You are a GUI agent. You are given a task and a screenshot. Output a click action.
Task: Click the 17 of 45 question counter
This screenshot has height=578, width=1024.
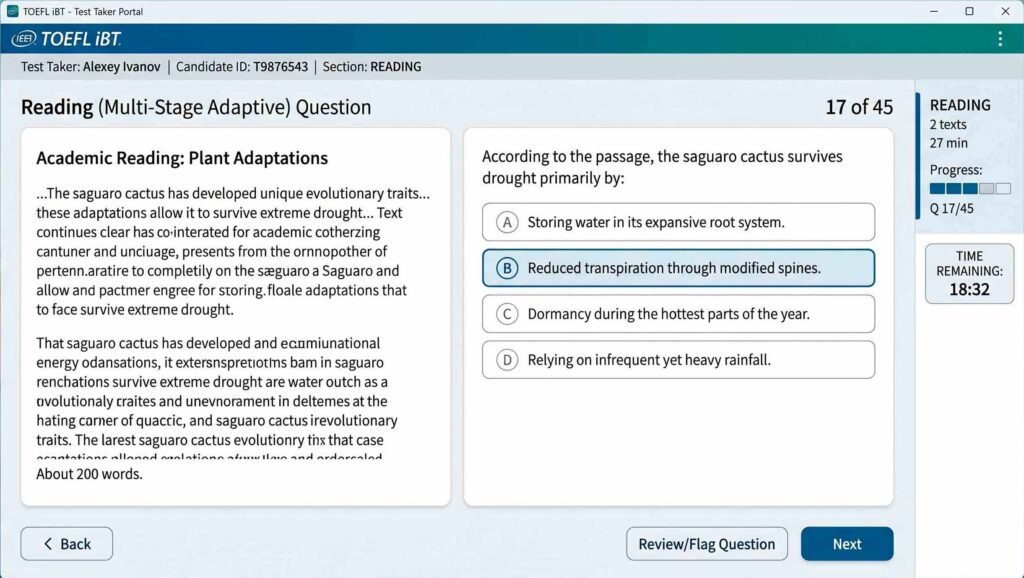coord(859,107)
